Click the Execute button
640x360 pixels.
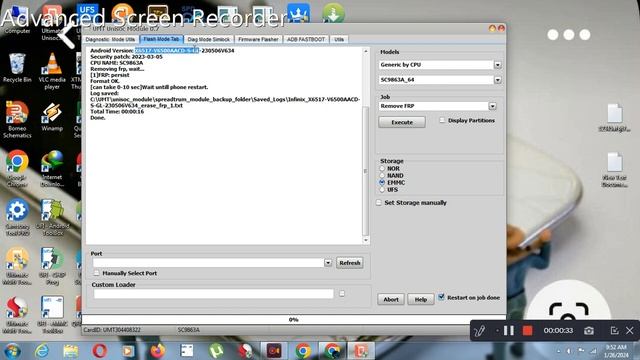pos(402,122)
